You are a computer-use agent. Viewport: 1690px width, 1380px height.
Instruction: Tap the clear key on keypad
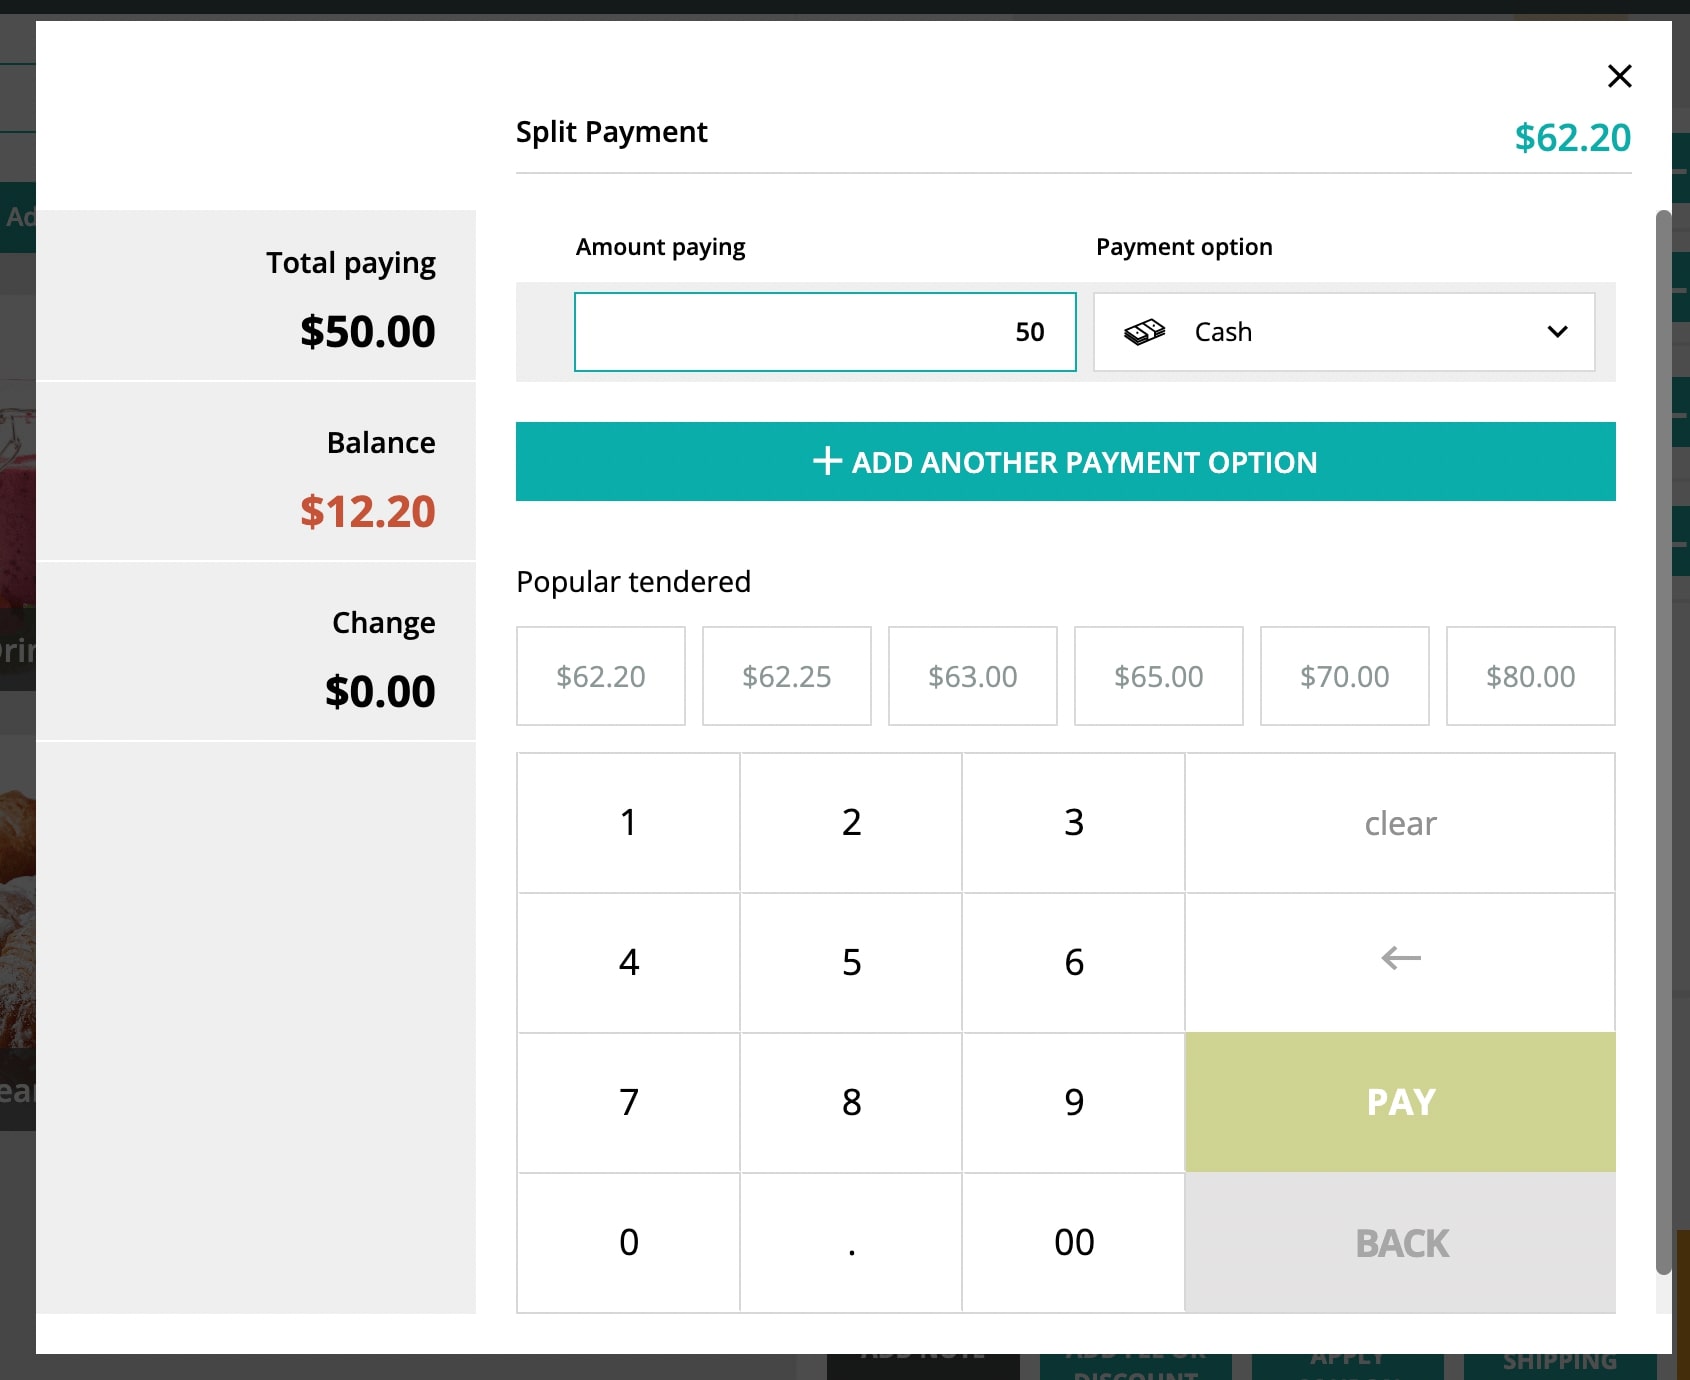(1400, 823)
